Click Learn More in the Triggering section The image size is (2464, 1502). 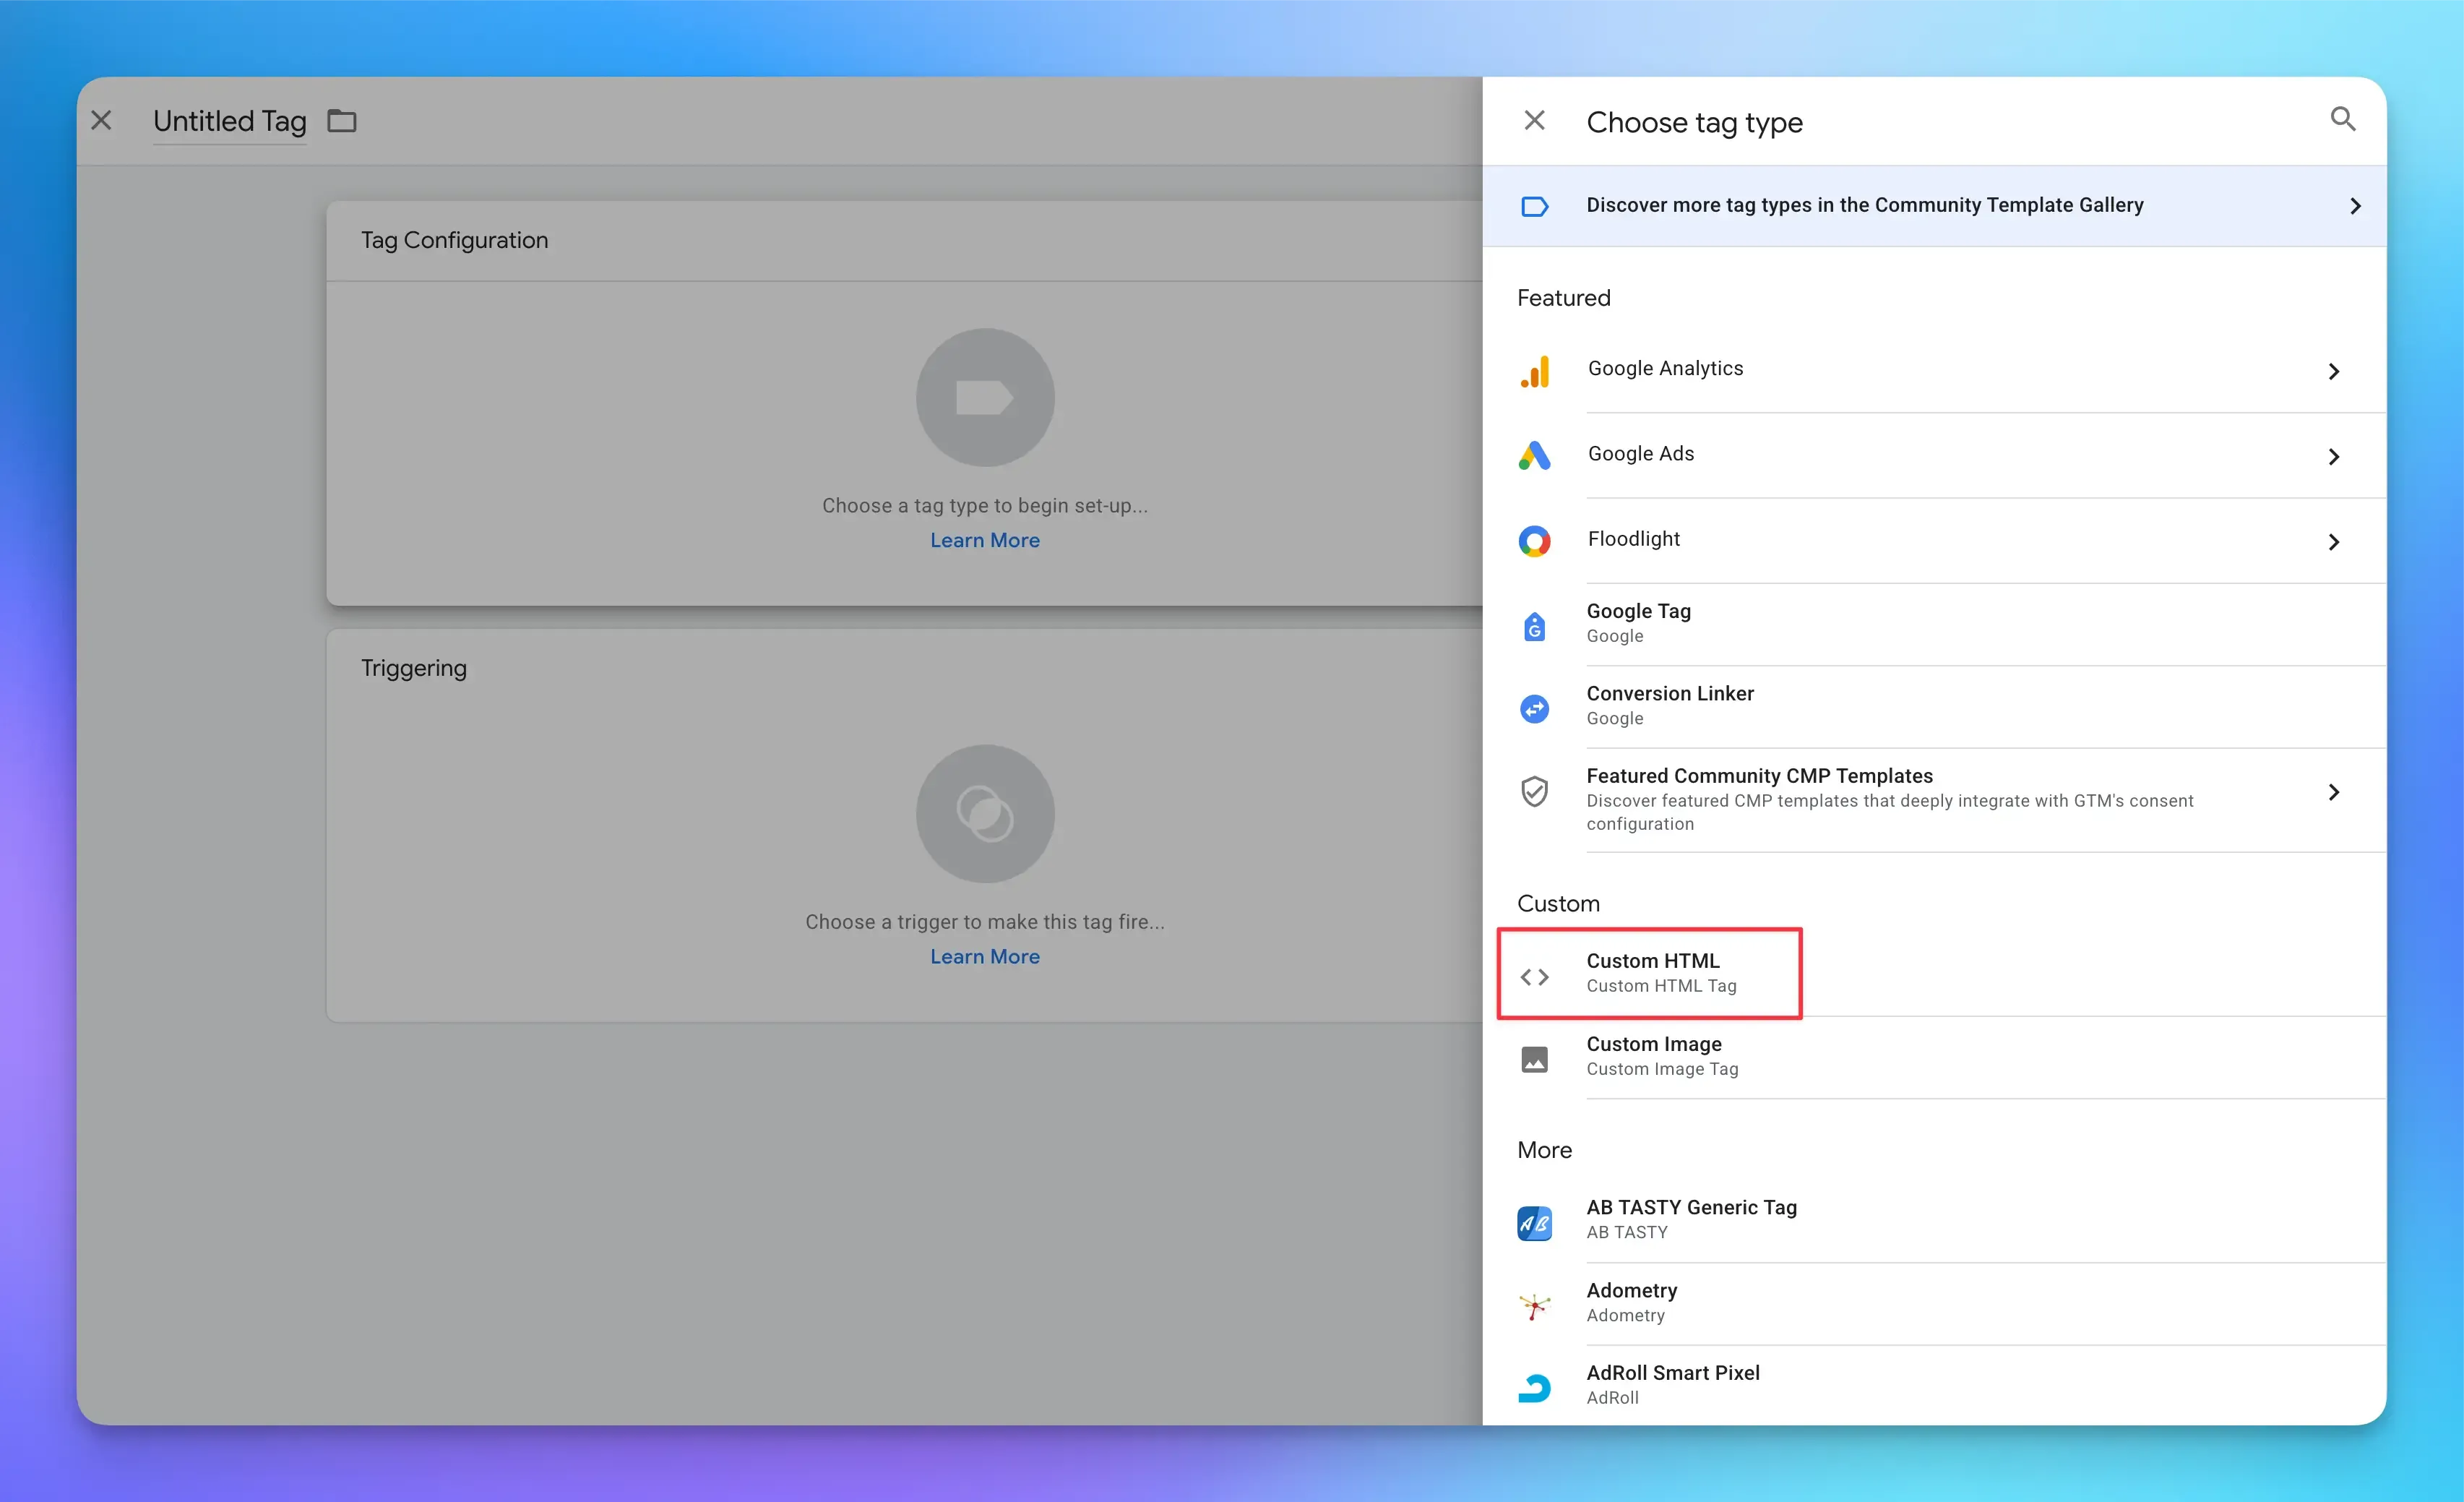985,956
